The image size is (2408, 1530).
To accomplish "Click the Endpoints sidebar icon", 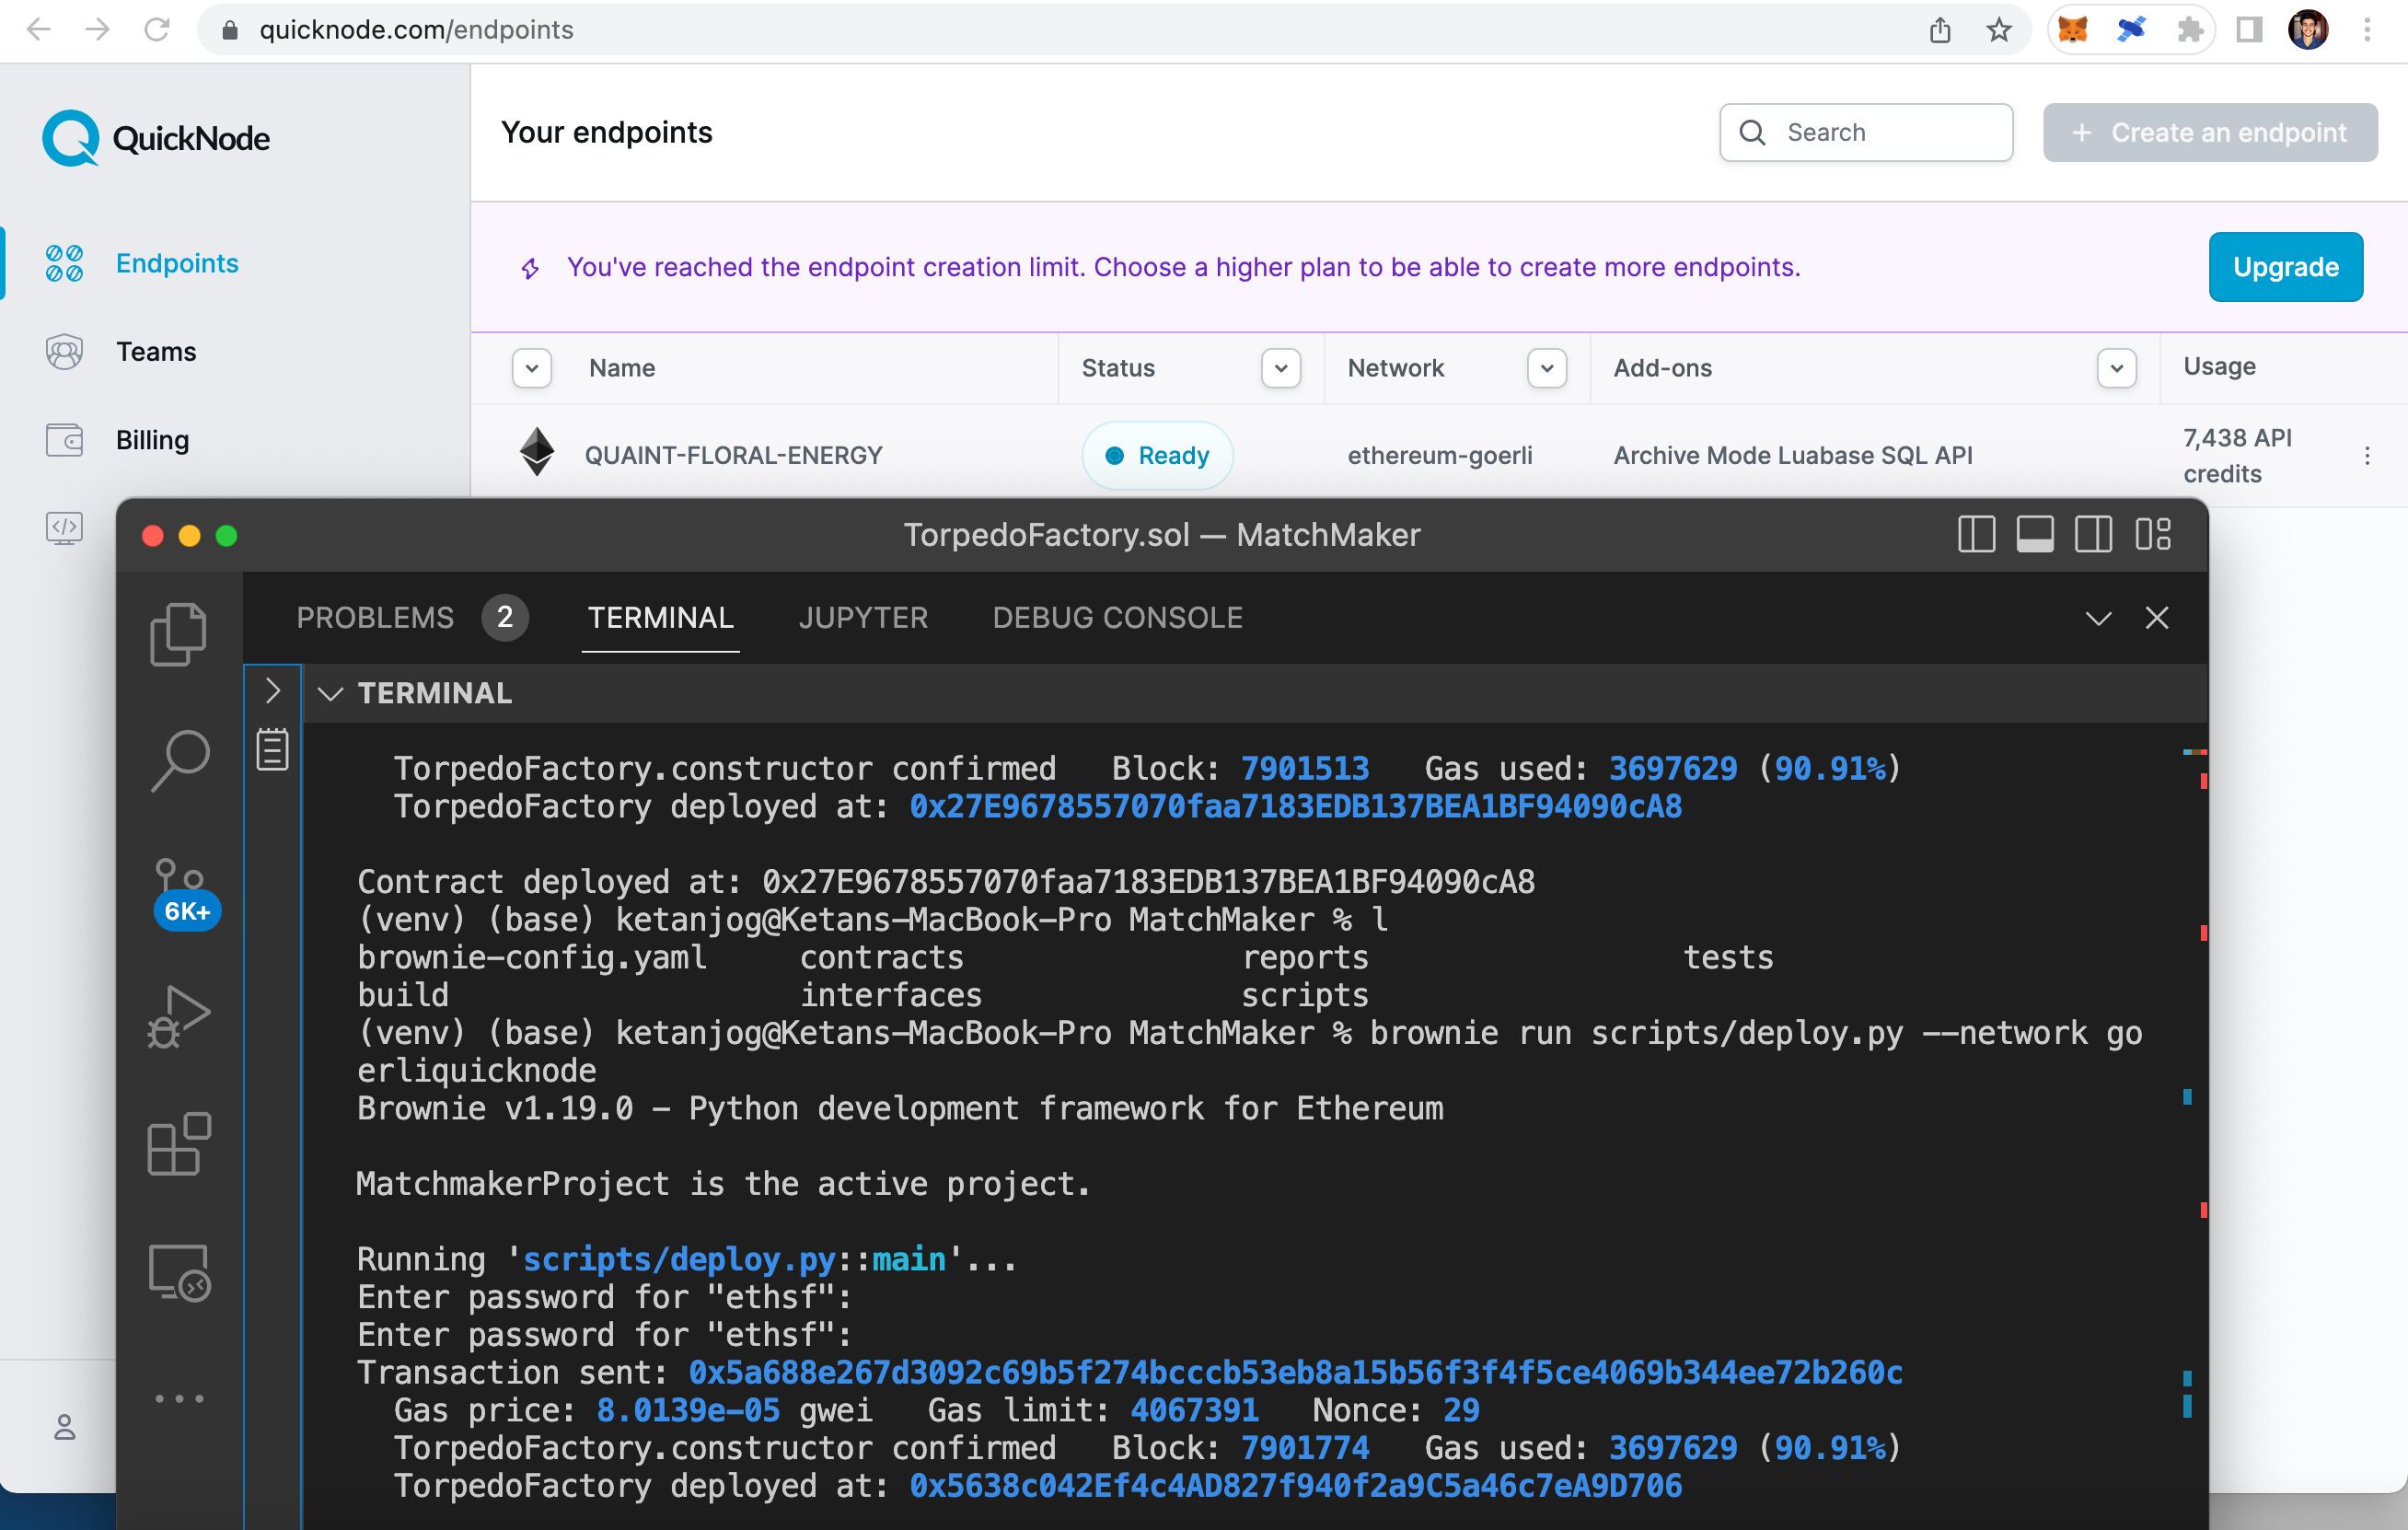I will click(64, 263).
